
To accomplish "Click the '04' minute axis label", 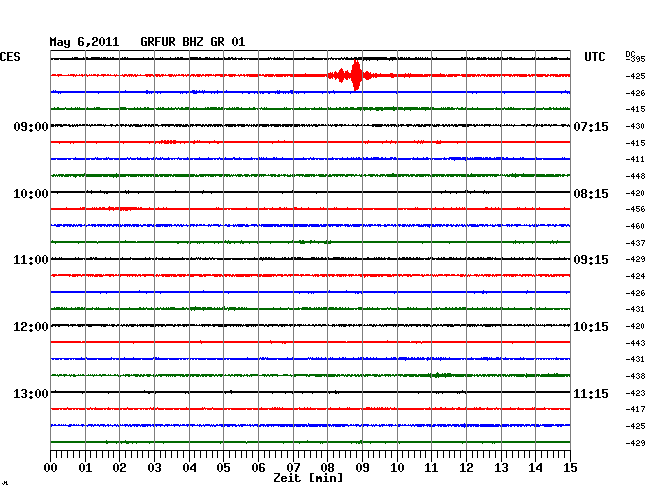I will [x=189, y=467].
